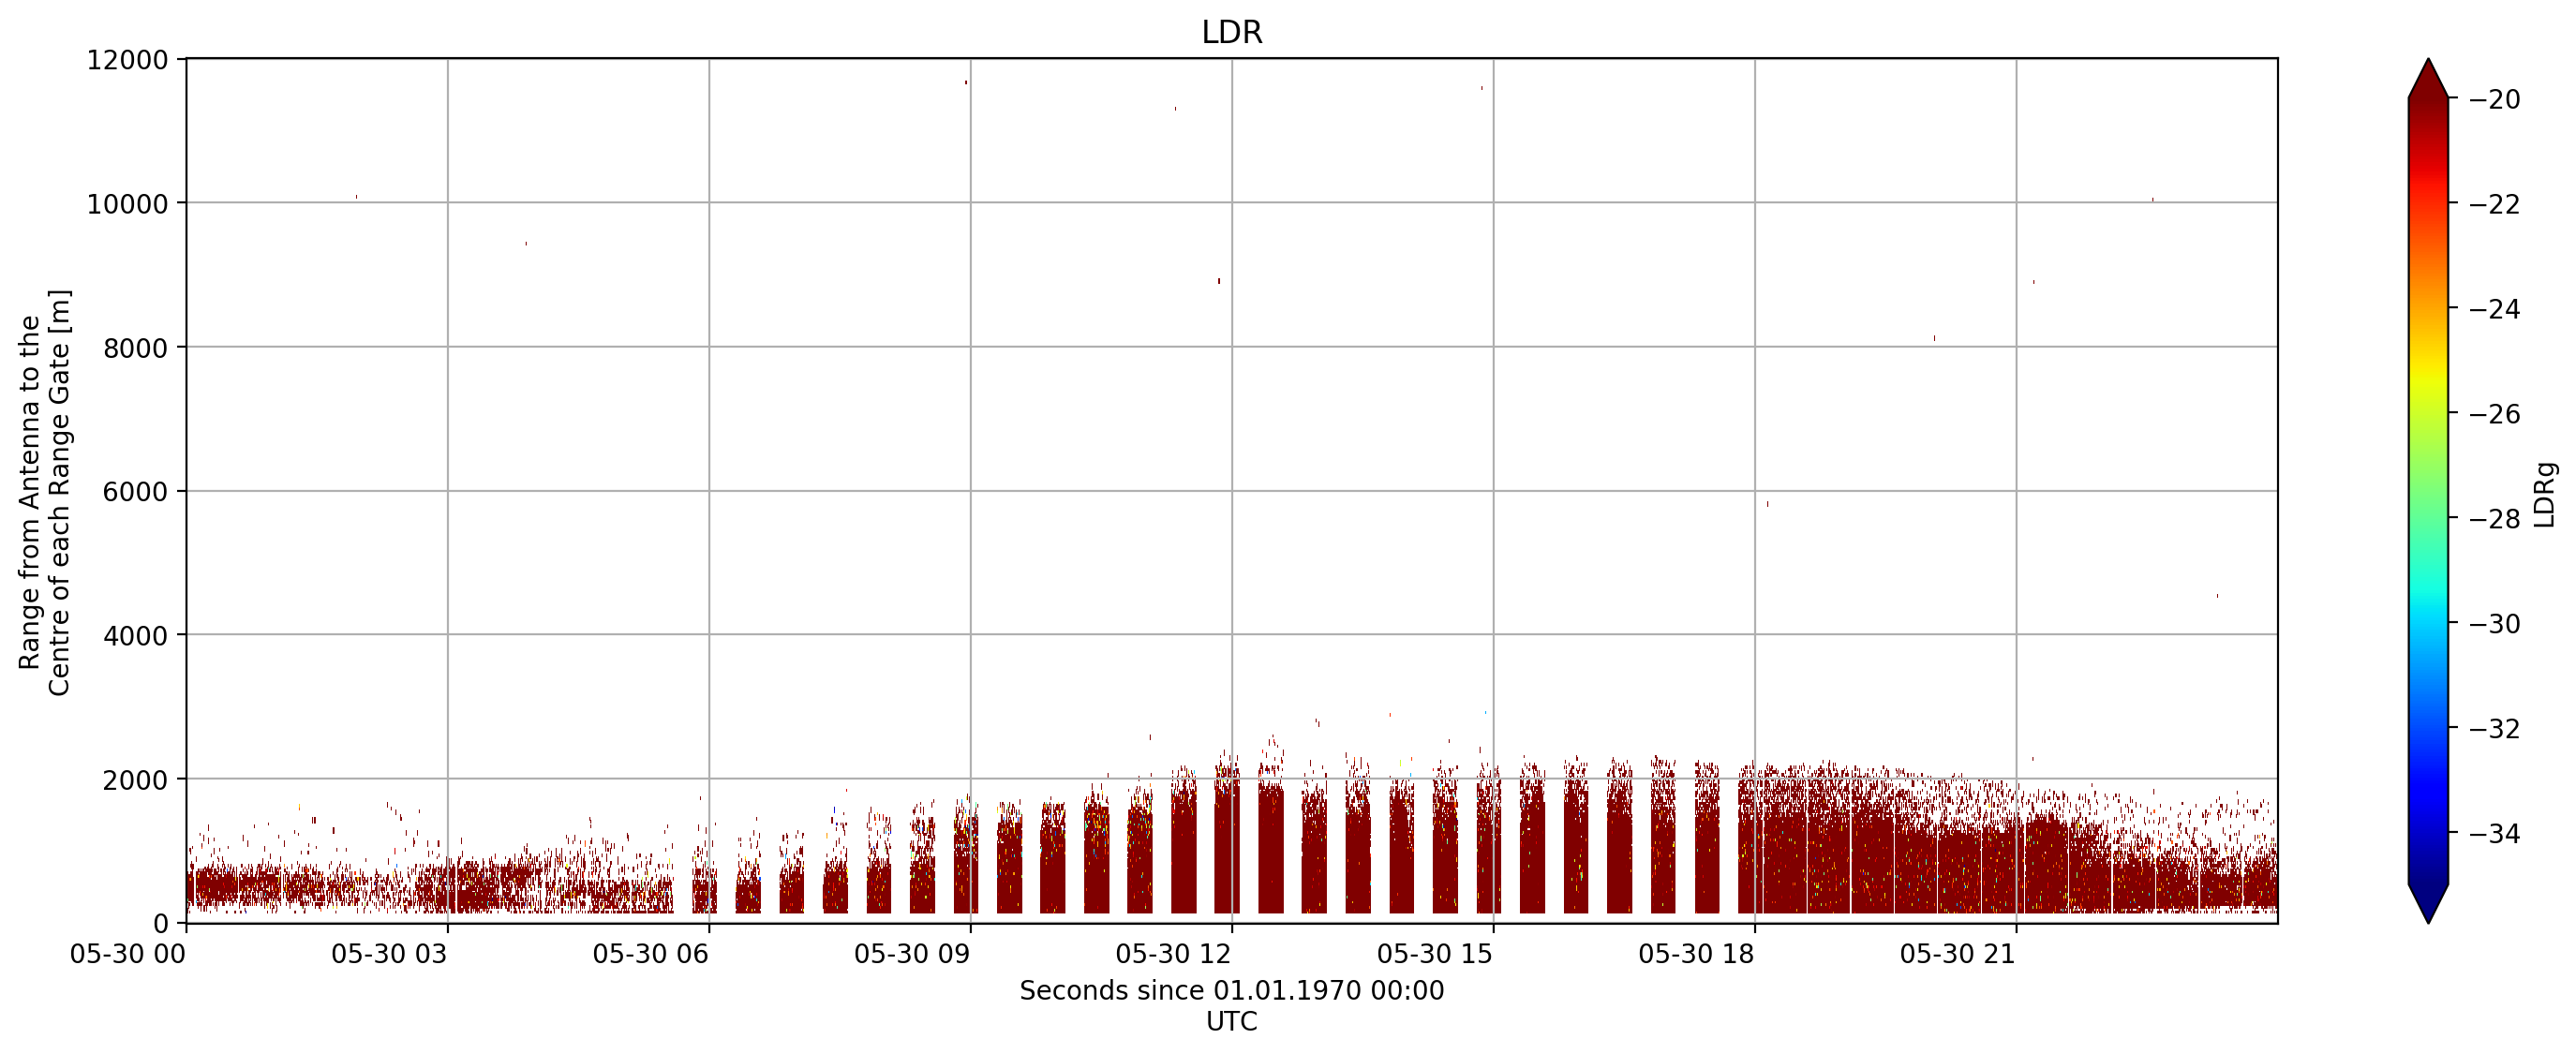This screenshot has width=2576, height=1054.
Task: Click the LDR plot title
Action: [1231, 32]
